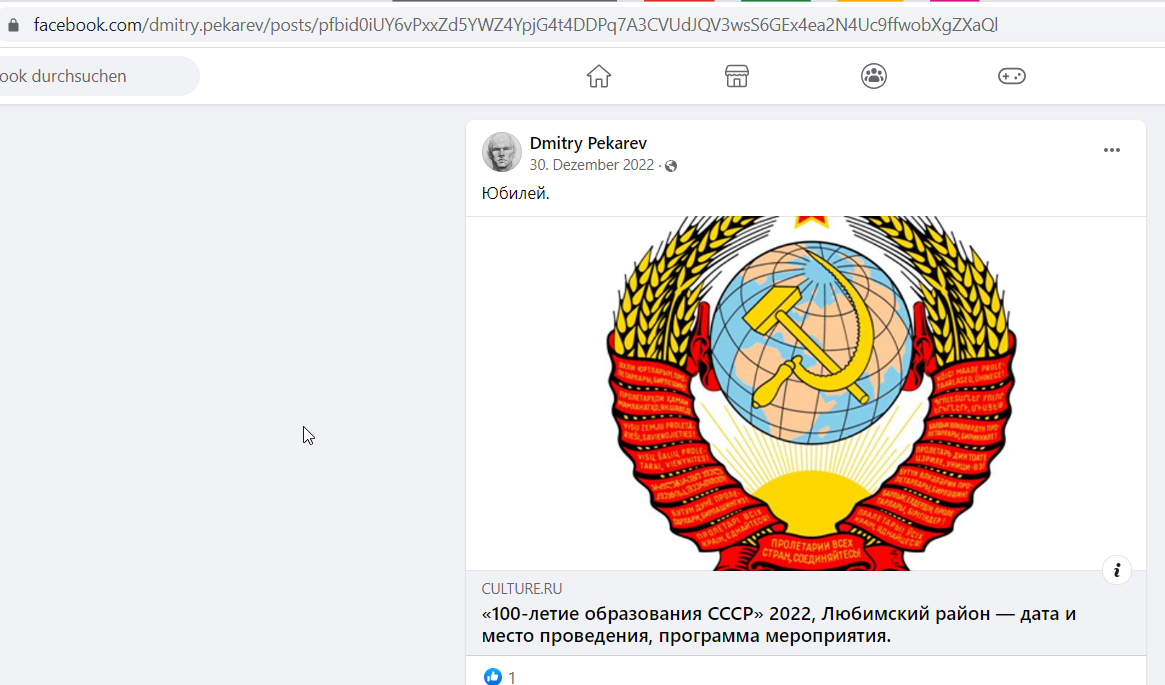Open the Gaming controller icon
Image resolution: width=1165 pixels, height=685 pixels.
click(1011, 76)
